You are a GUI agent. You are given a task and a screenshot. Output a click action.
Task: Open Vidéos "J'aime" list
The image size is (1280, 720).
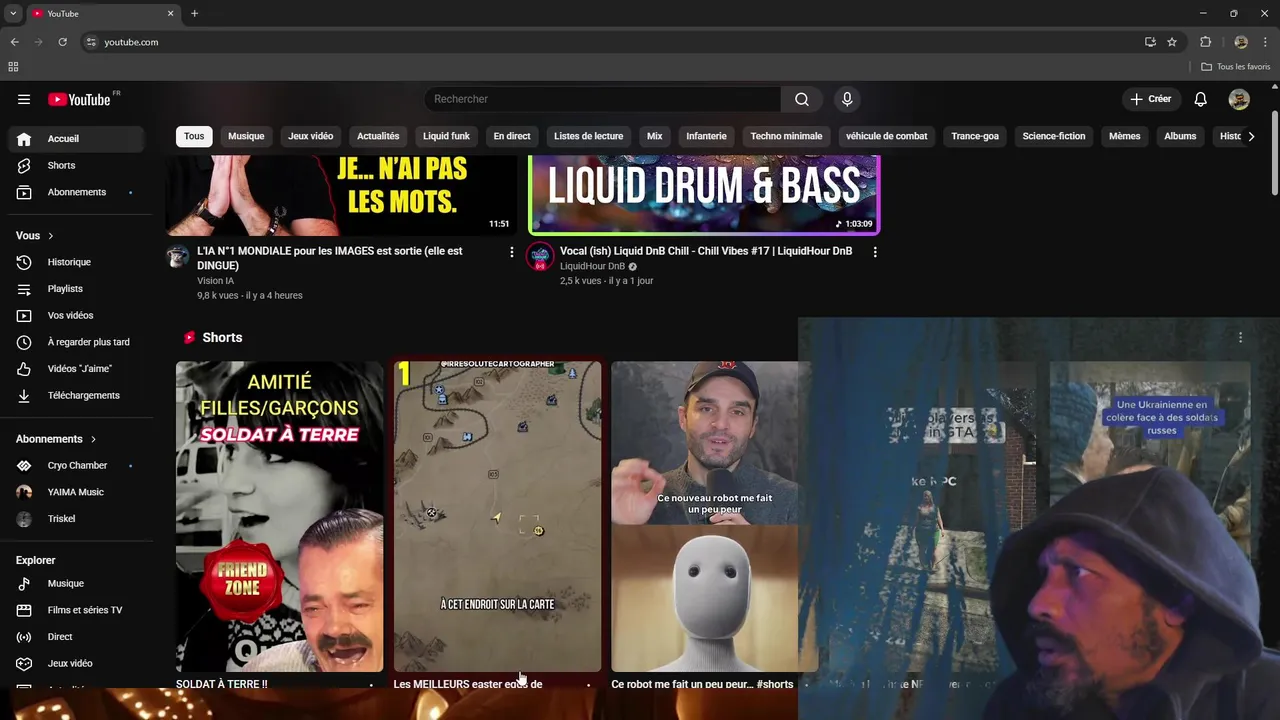point(76,369)
